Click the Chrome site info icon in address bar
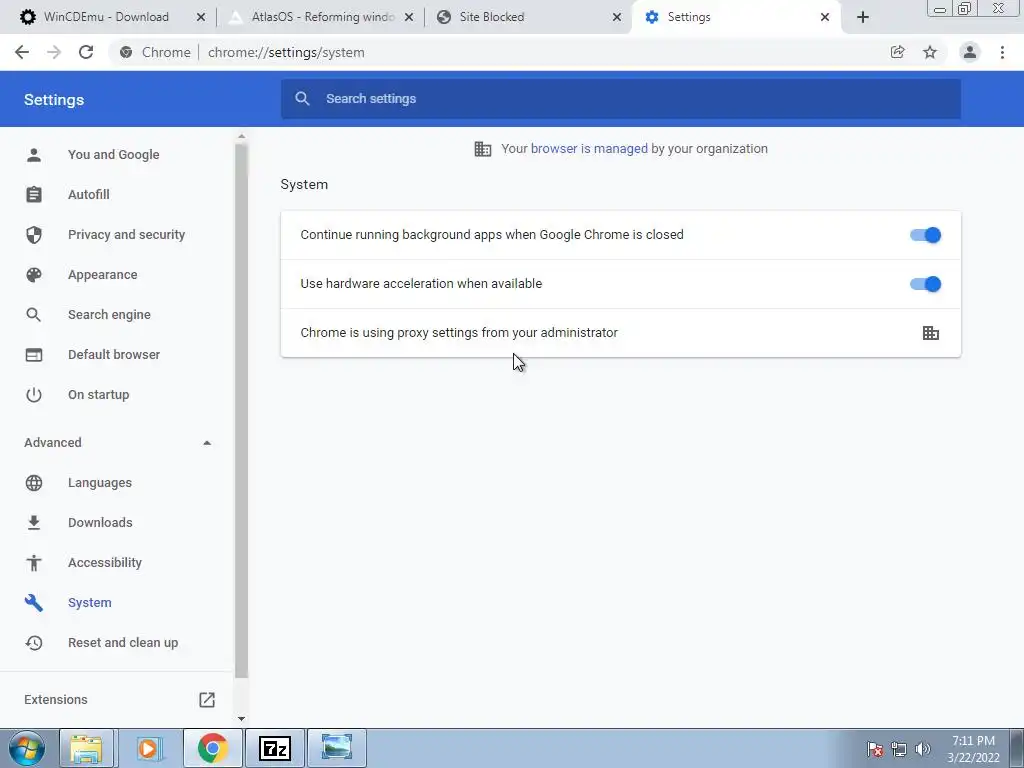 click(126, 52)
